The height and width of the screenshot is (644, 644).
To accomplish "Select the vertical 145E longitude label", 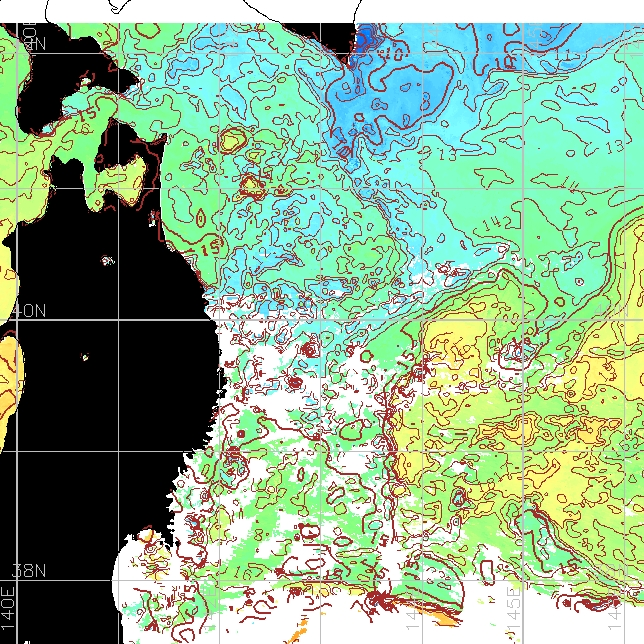I will 514,609.
